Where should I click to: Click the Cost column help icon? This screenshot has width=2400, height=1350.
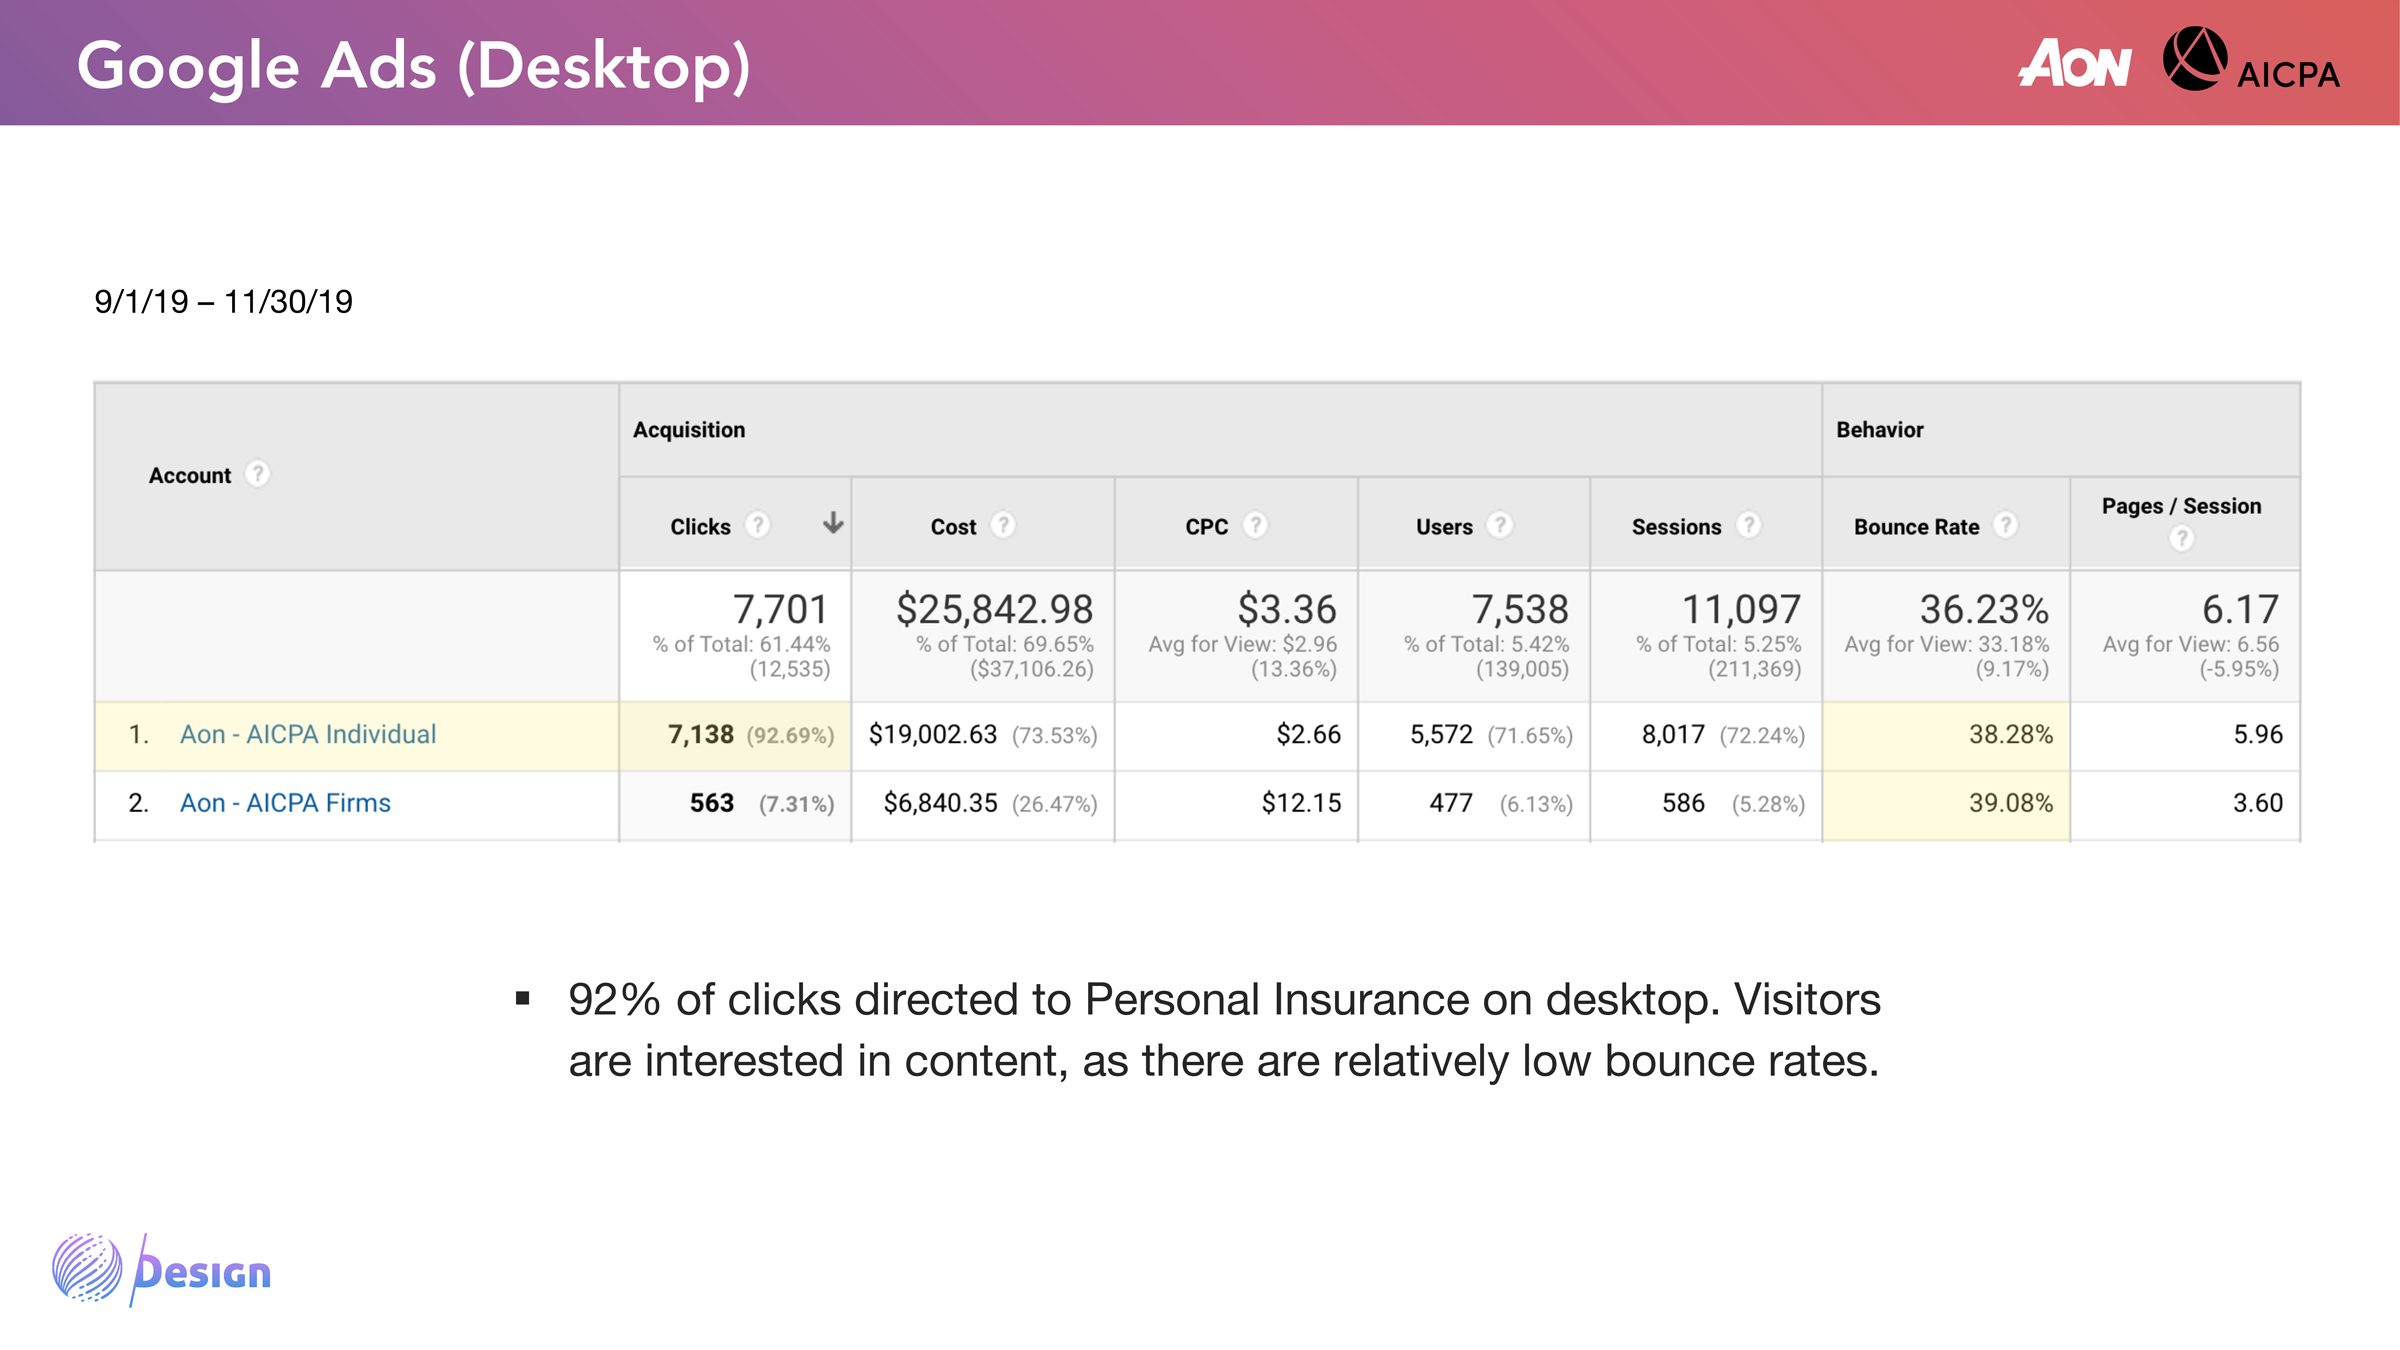1003,525
